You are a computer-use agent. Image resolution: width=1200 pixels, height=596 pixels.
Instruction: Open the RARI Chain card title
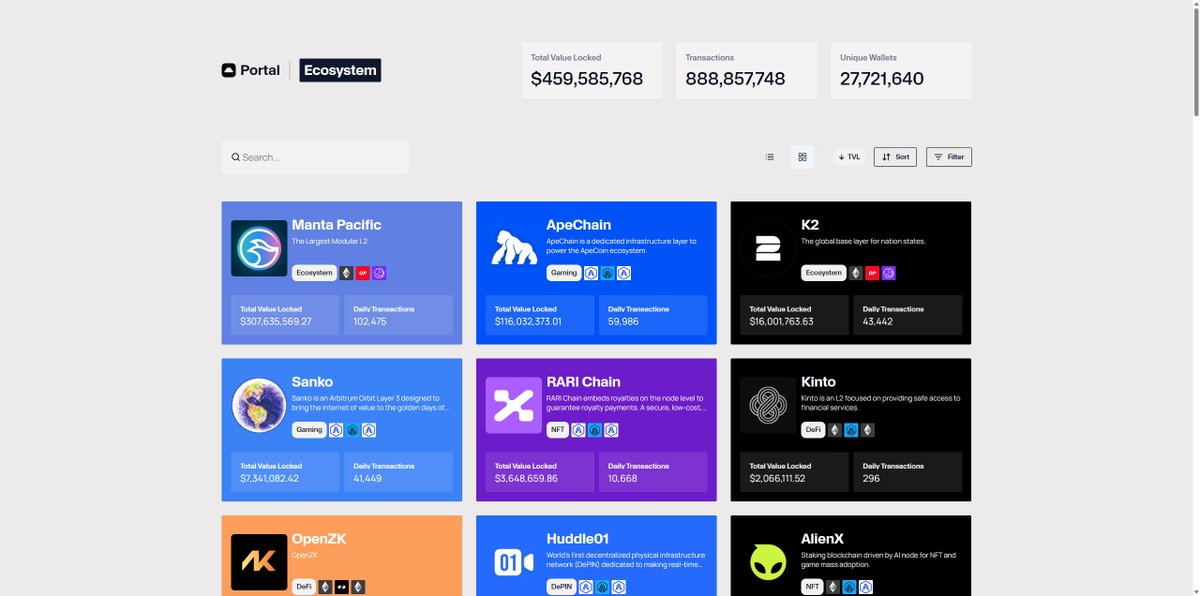coord(584,382)
